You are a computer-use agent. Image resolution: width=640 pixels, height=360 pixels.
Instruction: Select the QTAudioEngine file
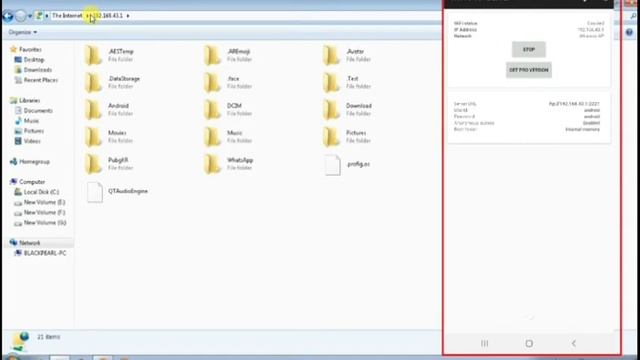point(117,191)
